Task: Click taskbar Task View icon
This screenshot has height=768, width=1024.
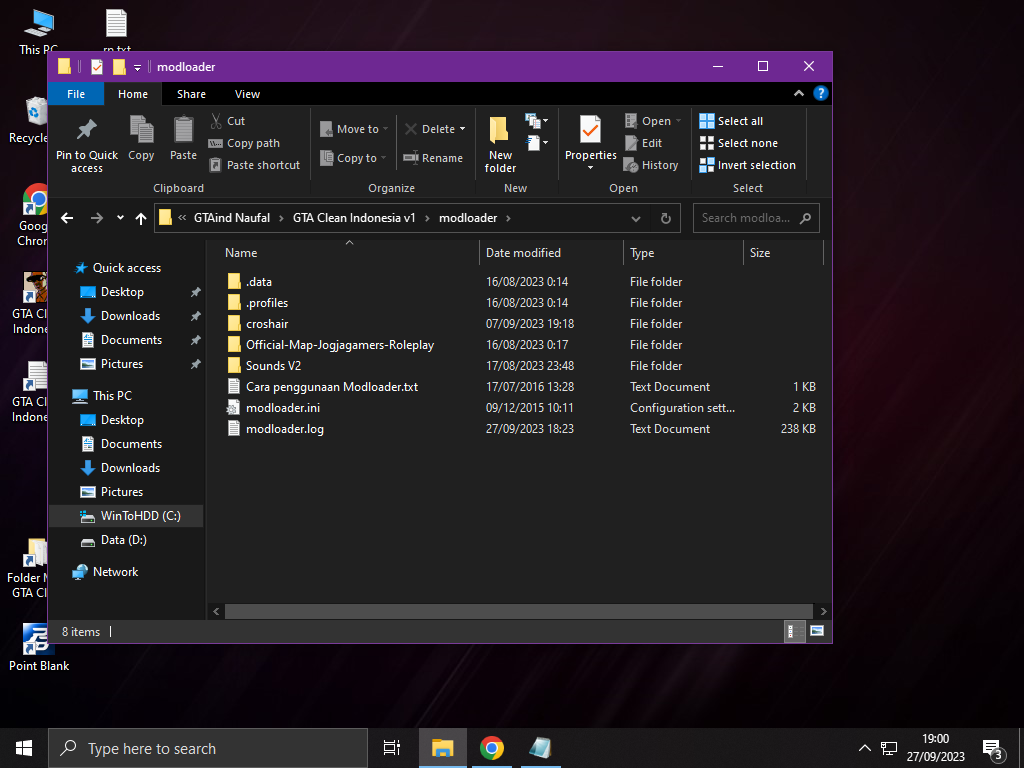Action: point(392,748)
